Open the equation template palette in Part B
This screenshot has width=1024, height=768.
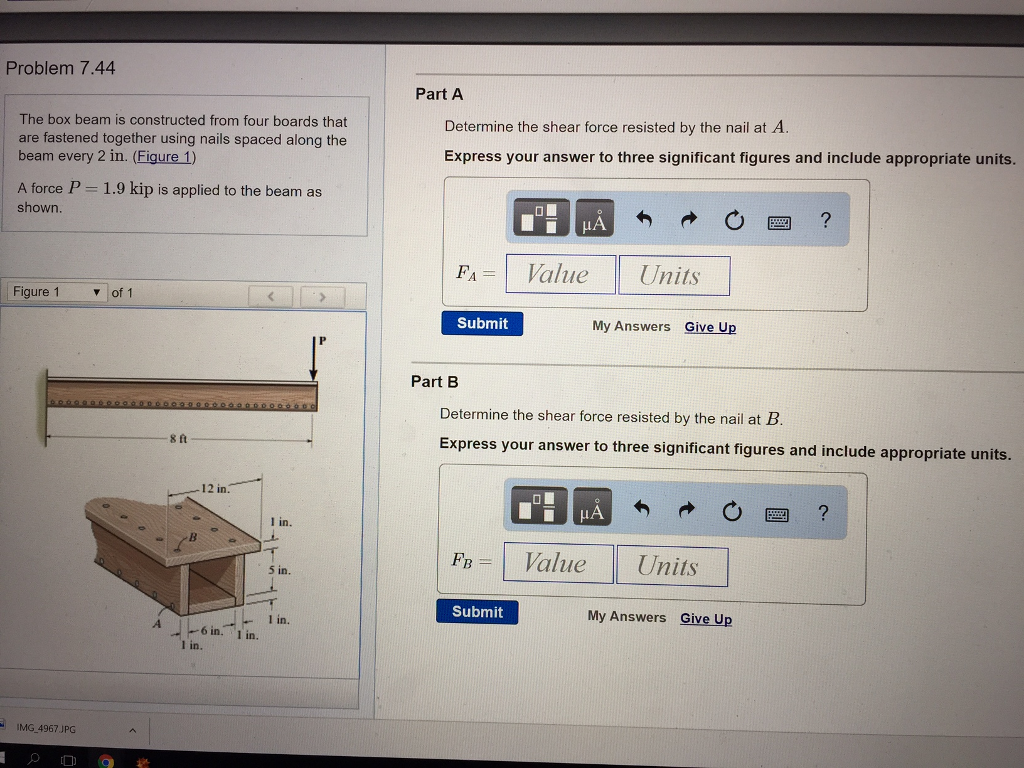[x=536, y=511]
